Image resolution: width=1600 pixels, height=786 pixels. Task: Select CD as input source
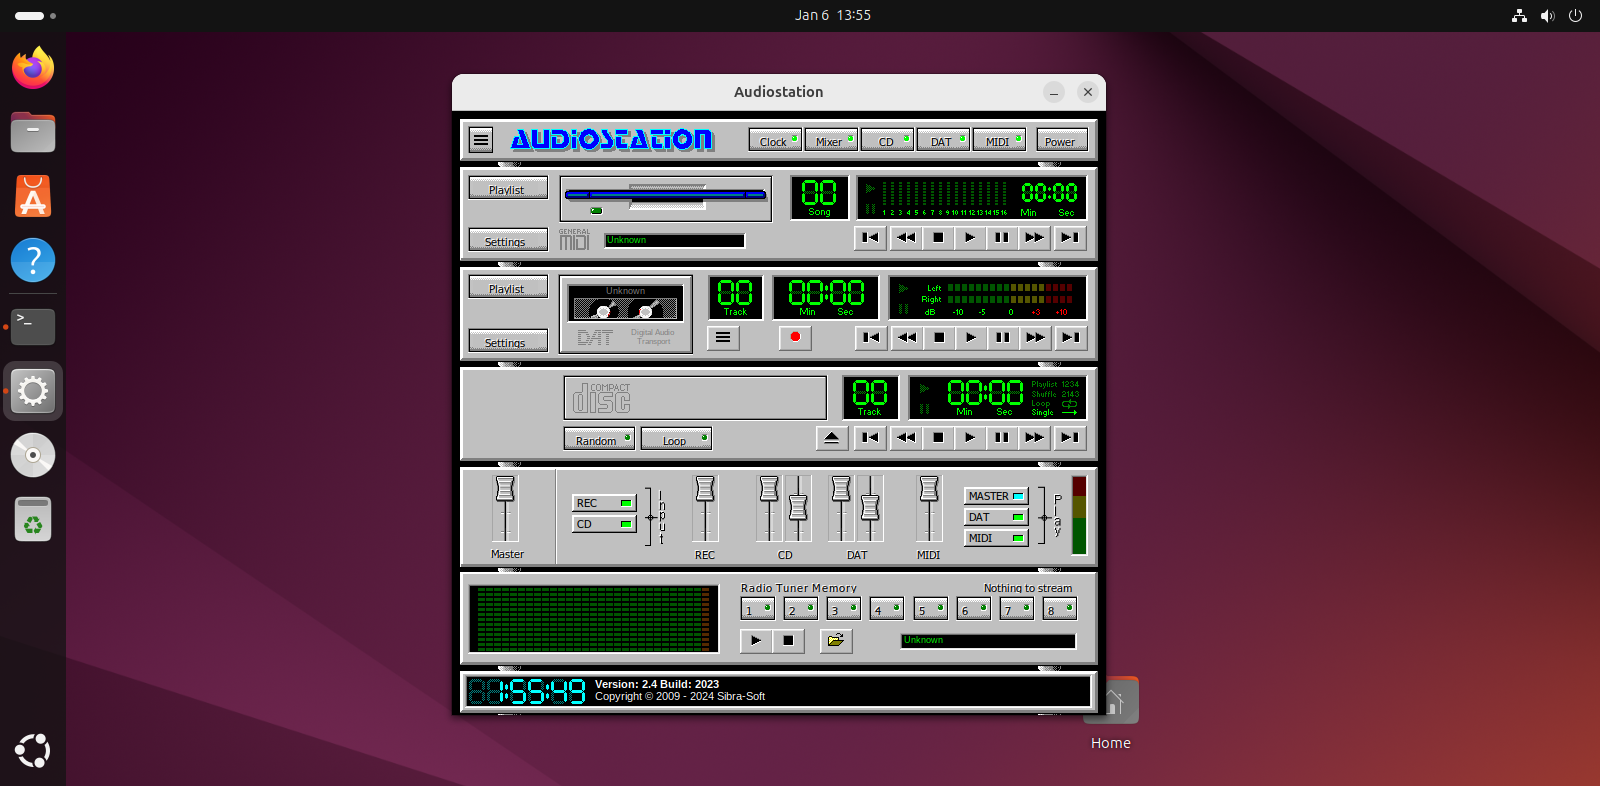click(604, 524)
